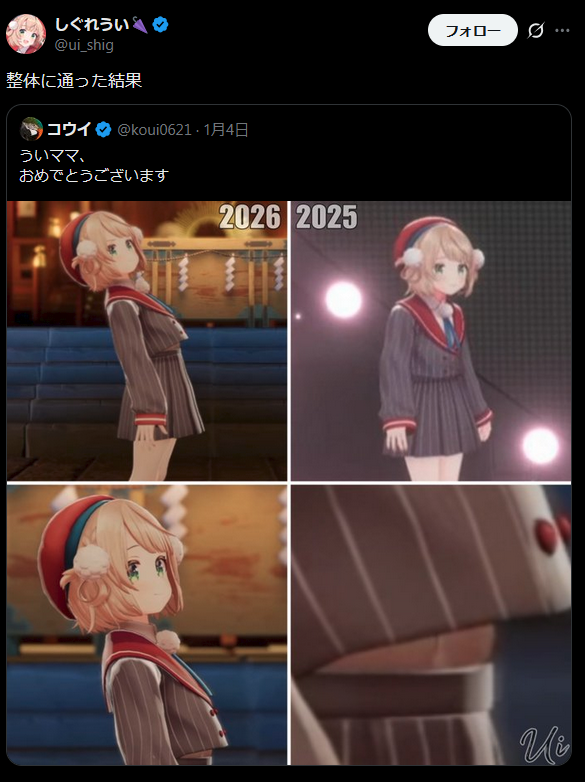Open the コウイ display name

click(x=69, y=130)
